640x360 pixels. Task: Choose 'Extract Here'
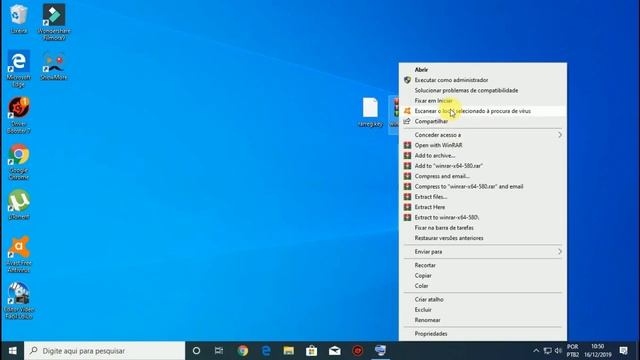click(483, 207)
